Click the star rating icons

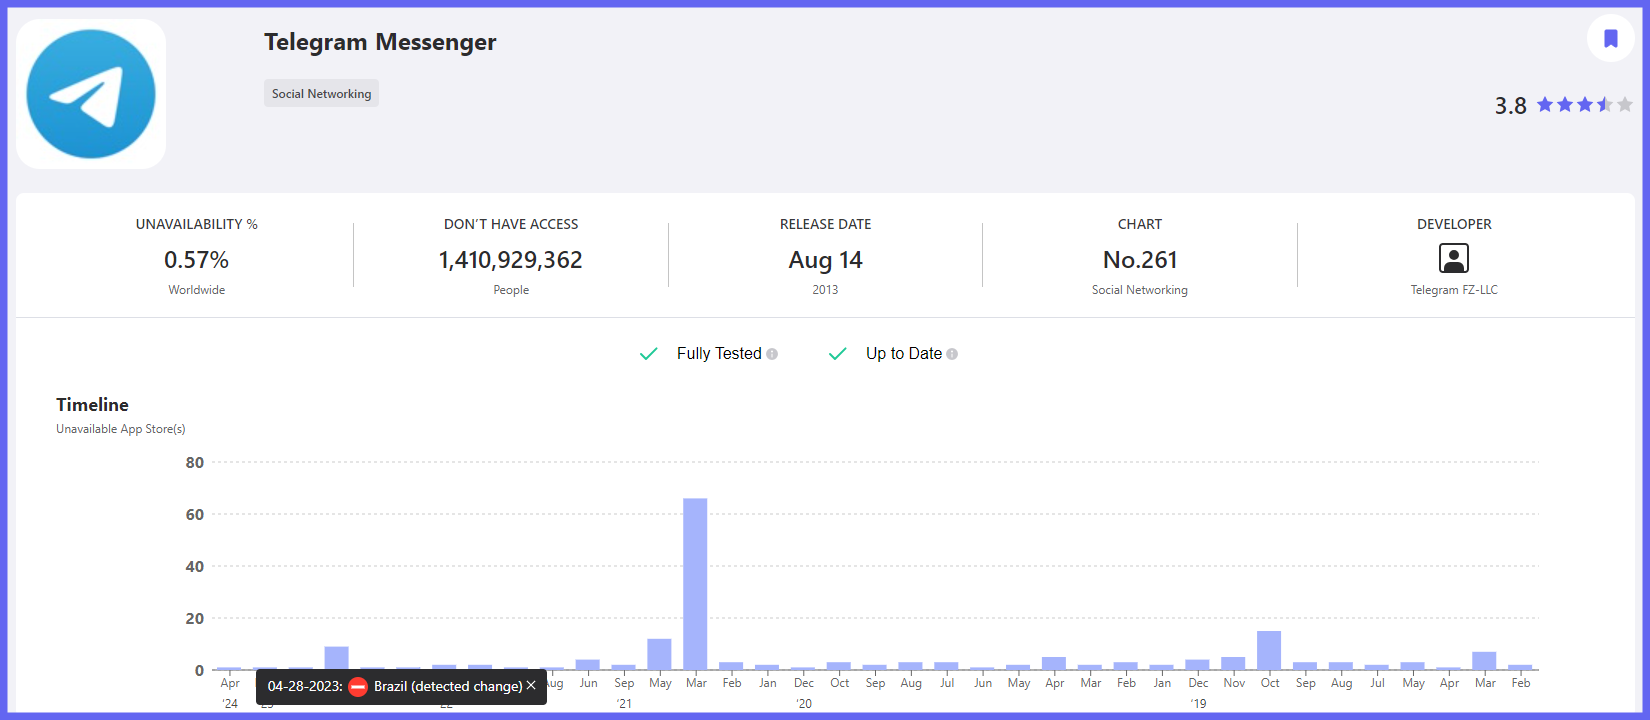[x=1585, y=104]
